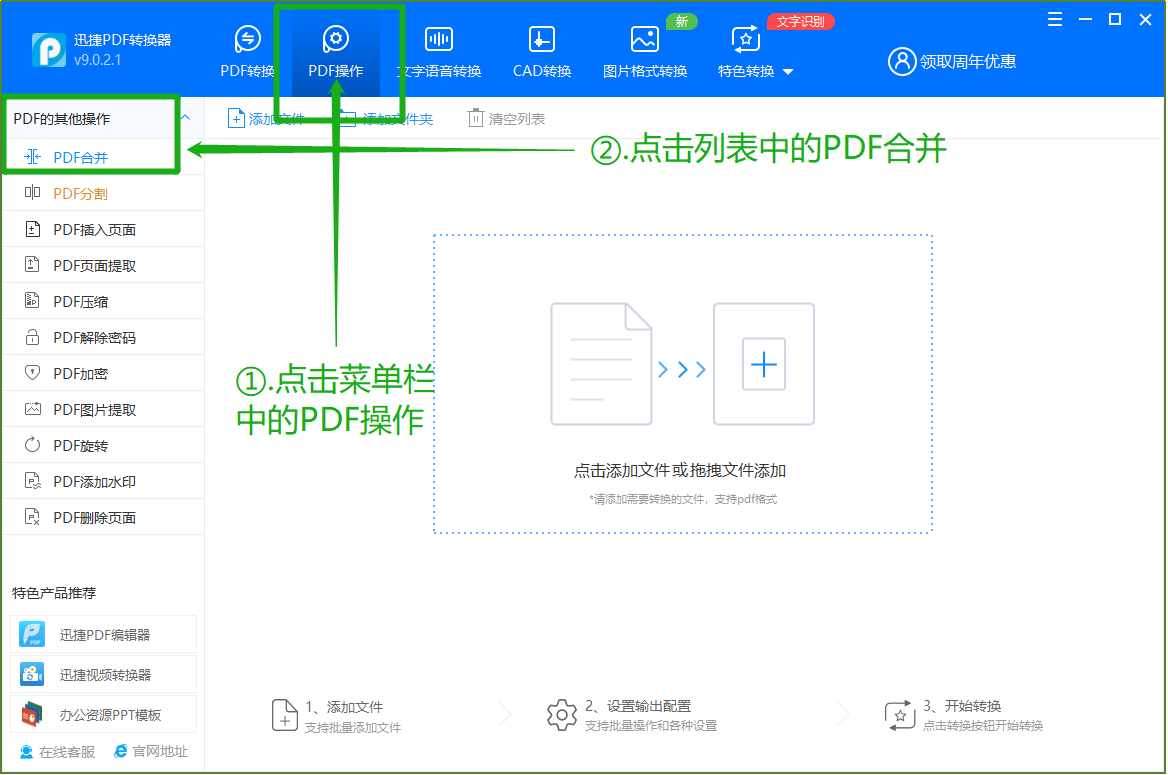Collapse the PDF的其他操作 section
This screenshot has height=775, width=1168.
(185, 118)
